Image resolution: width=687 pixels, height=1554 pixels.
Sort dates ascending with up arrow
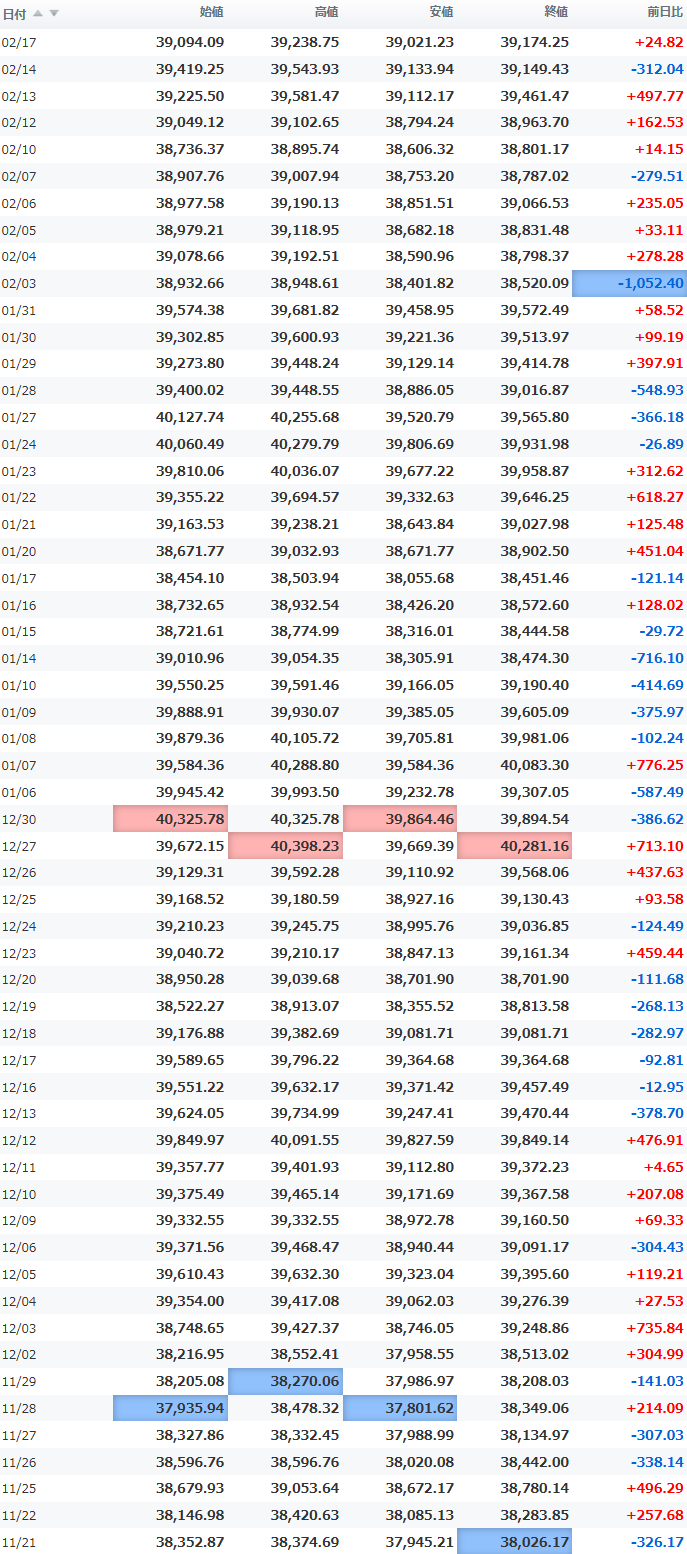(38, 13)
